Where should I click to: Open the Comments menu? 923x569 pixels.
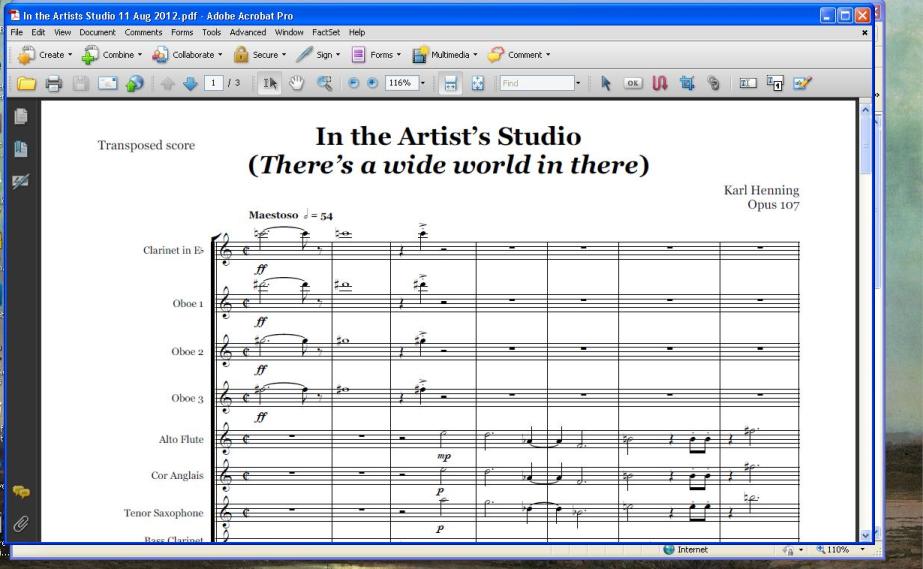click(x=143, y=32)
